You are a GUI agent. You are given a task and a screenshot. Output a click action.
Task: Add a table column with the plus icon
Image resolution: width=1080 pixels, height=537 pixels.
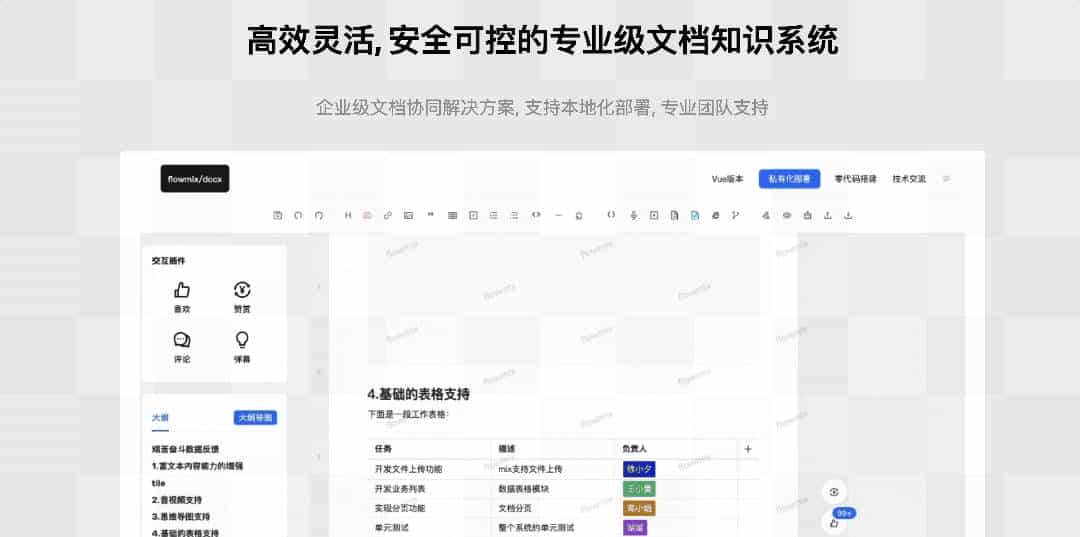tap(748, 449)
